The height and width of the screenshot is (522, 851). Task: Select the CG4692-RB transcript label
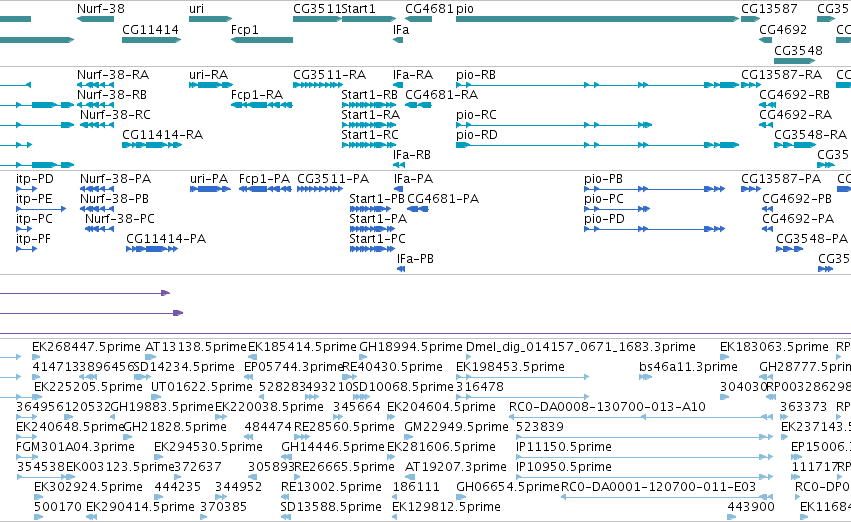click(x=794, y=94)
